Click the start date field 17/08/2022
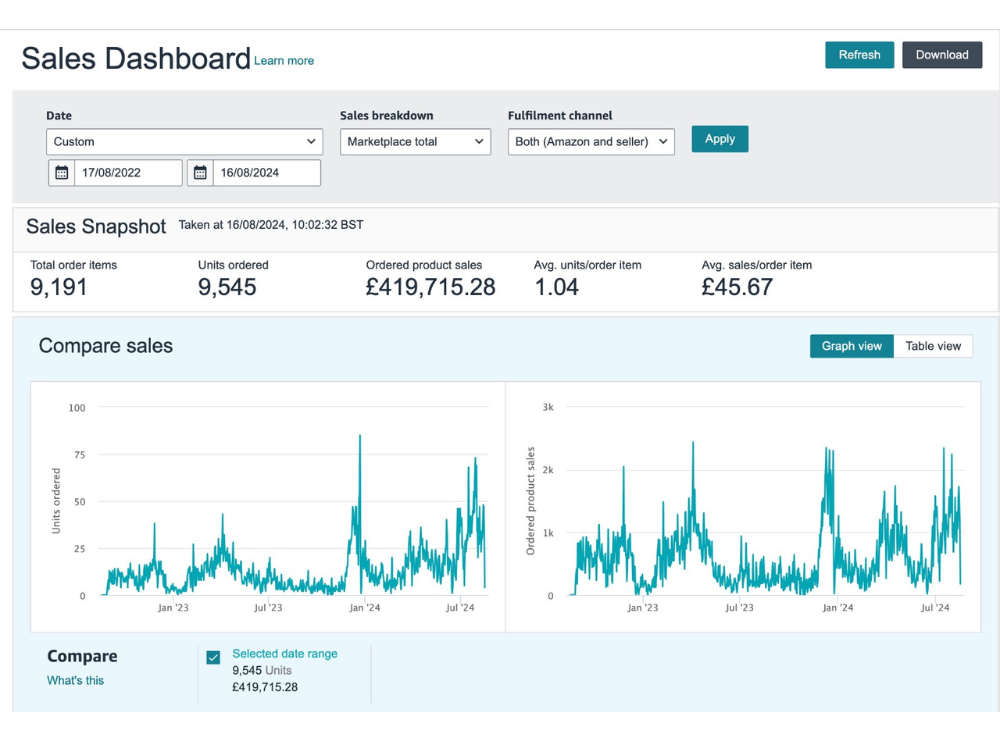Screen dimensions: 1000x750 tap(126, 173)
